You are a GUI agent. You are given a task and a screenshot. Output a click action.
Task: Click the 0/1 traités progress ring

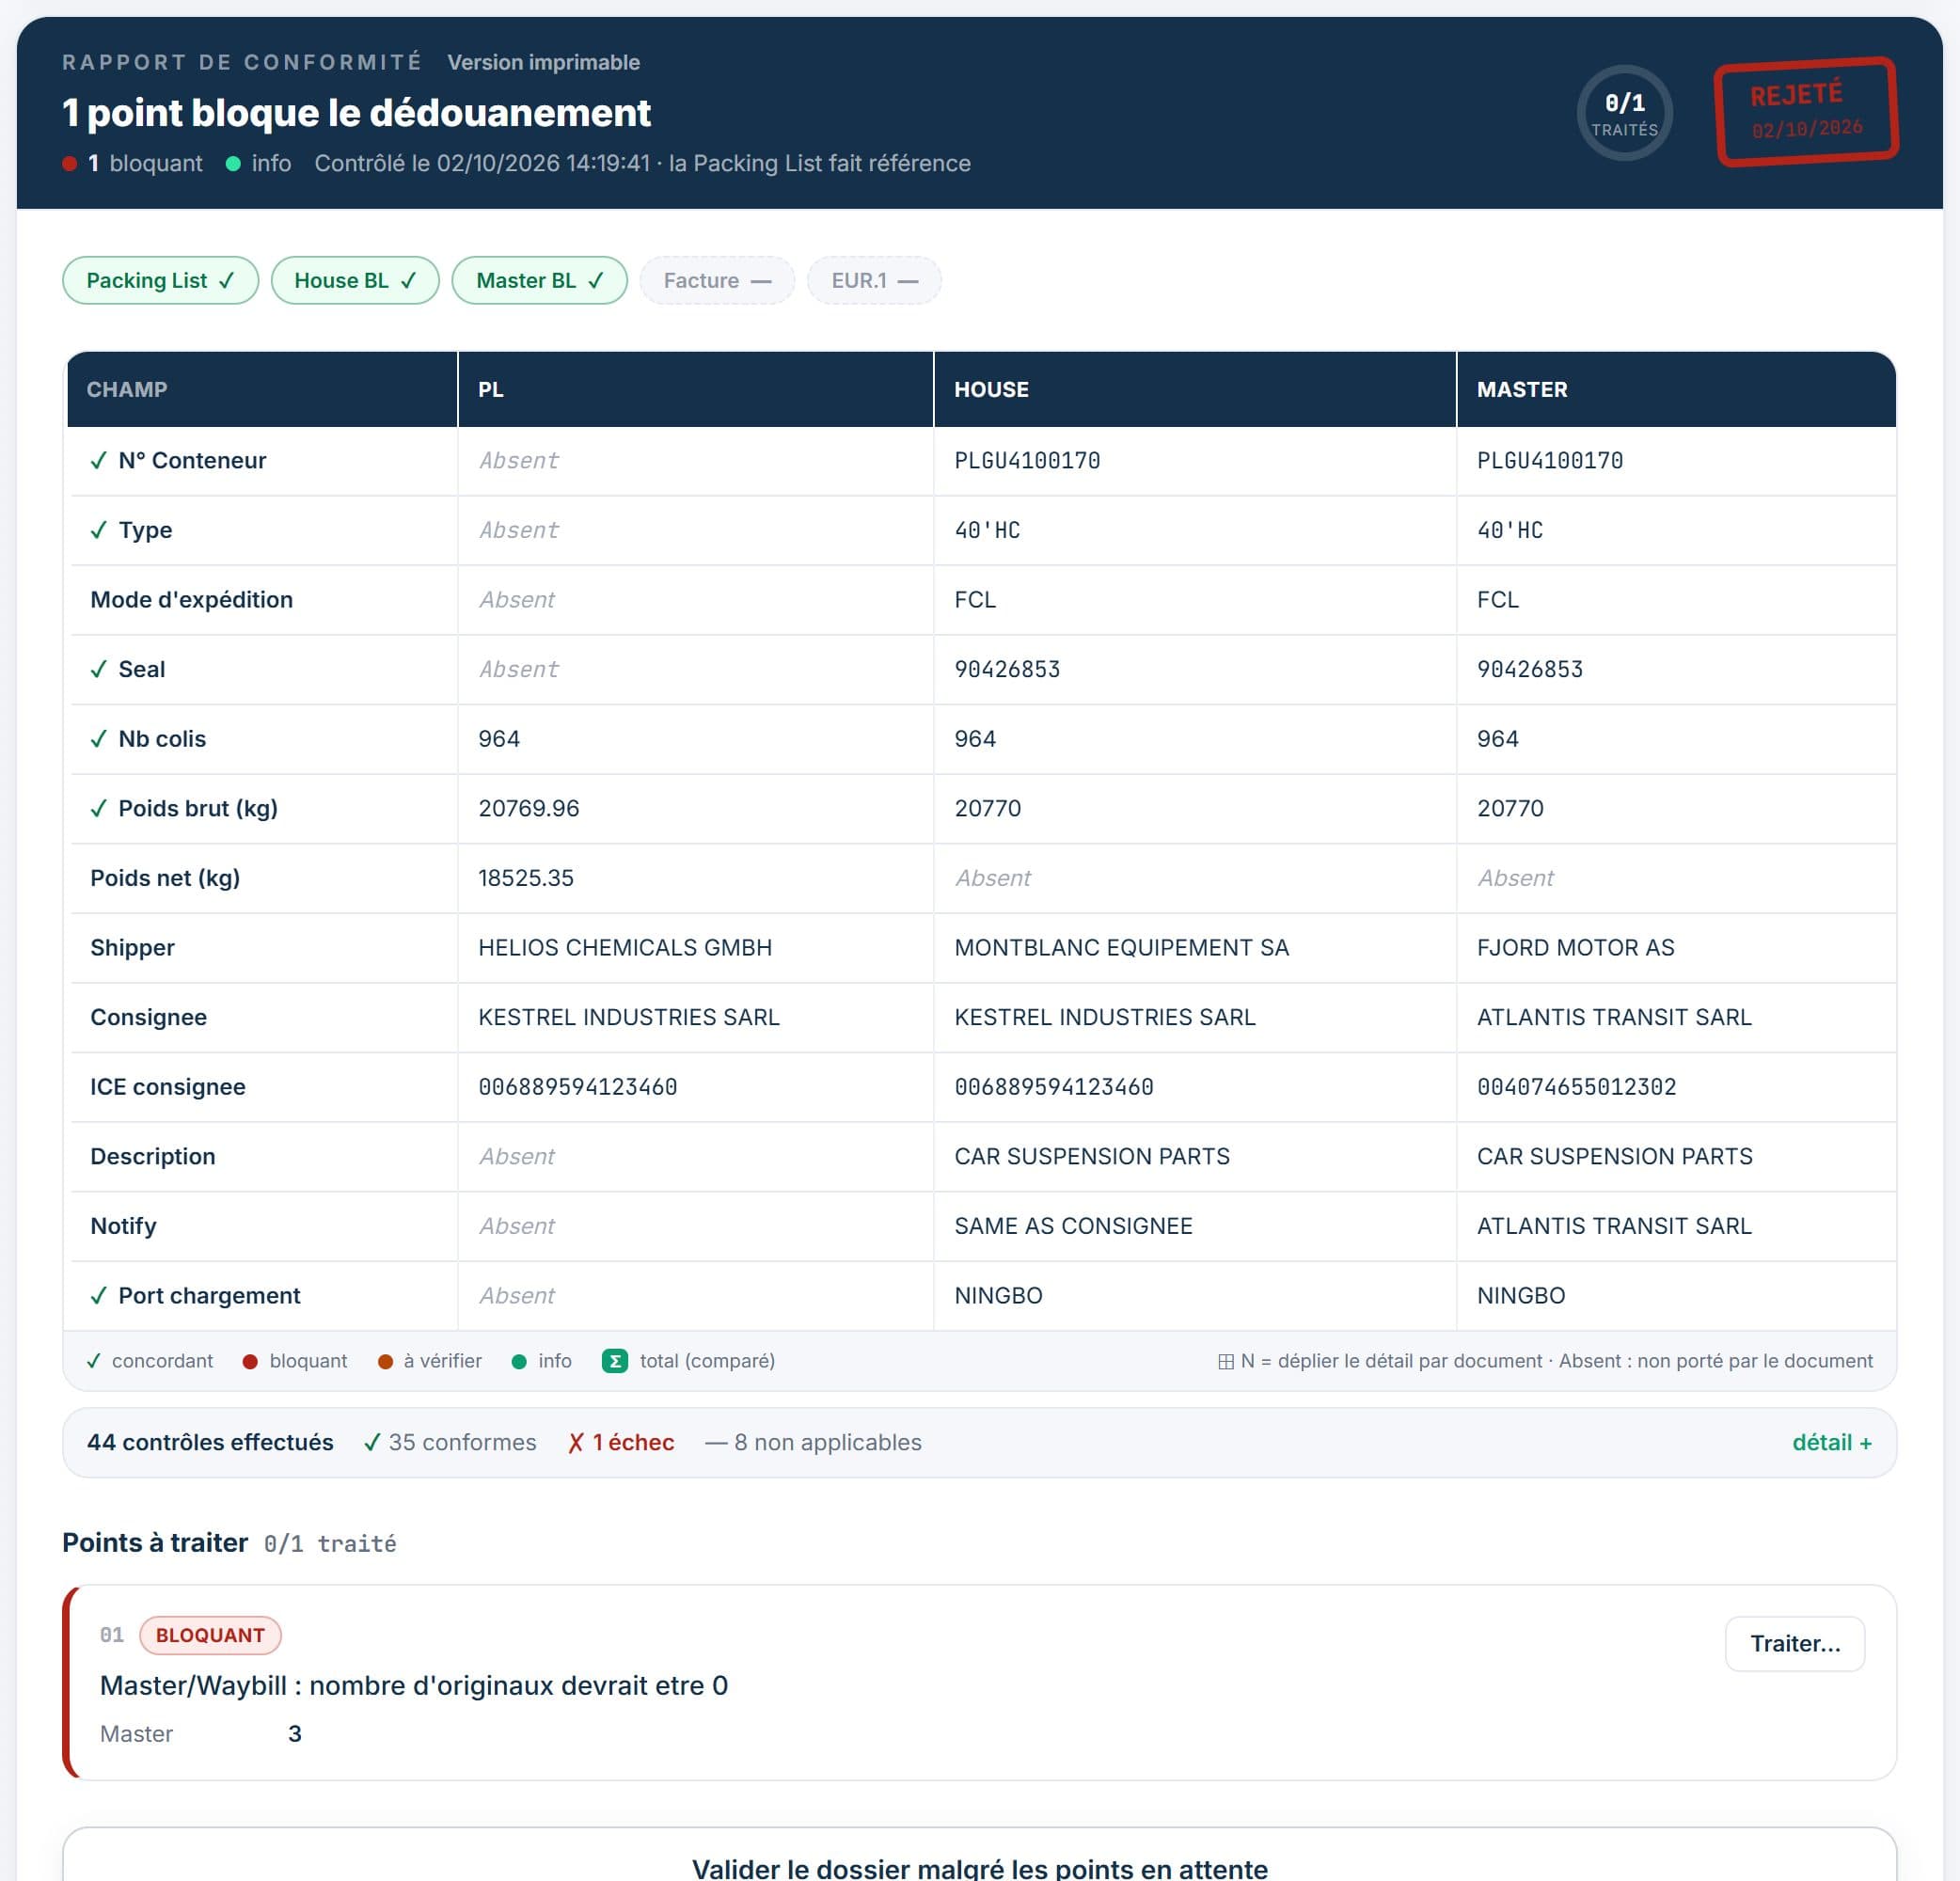[1624, 113]
